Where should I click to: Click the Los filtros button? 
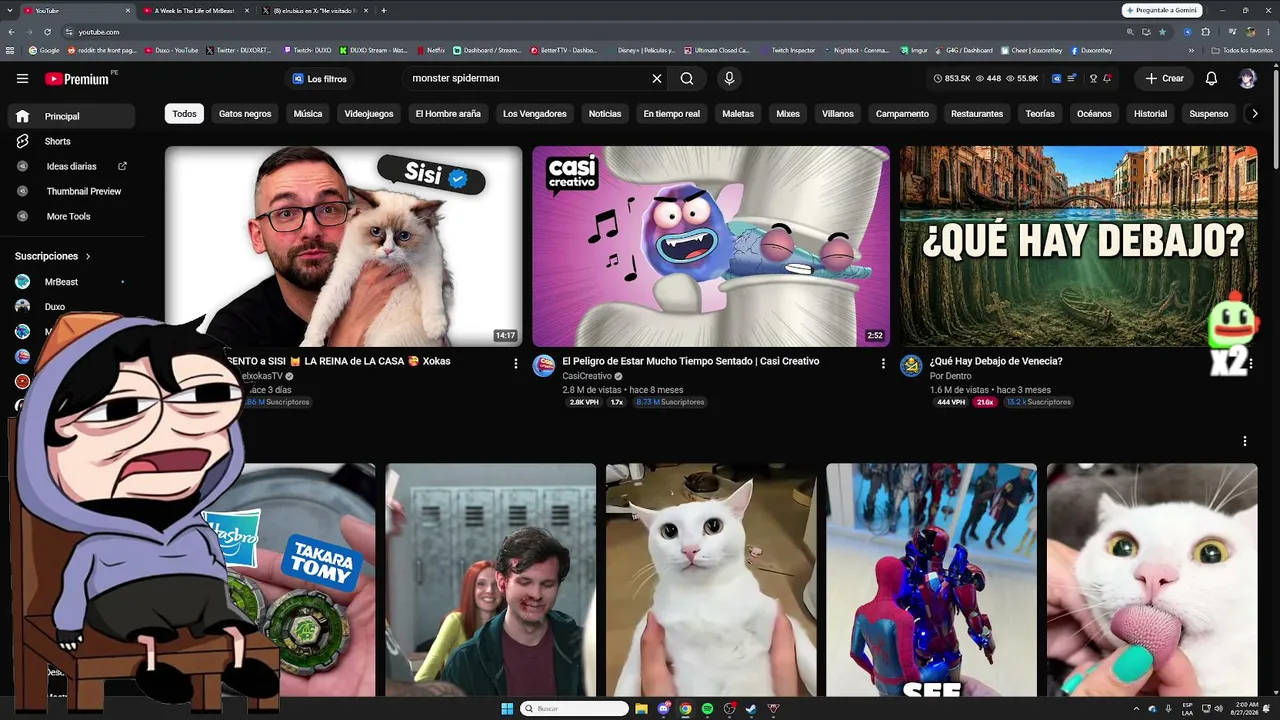pos(320,78)
